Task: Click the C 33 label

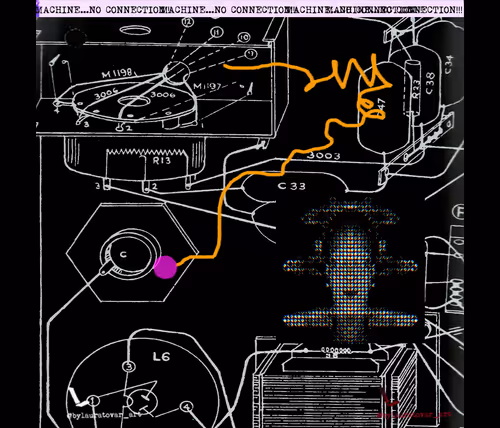Action: click(292, 186)
